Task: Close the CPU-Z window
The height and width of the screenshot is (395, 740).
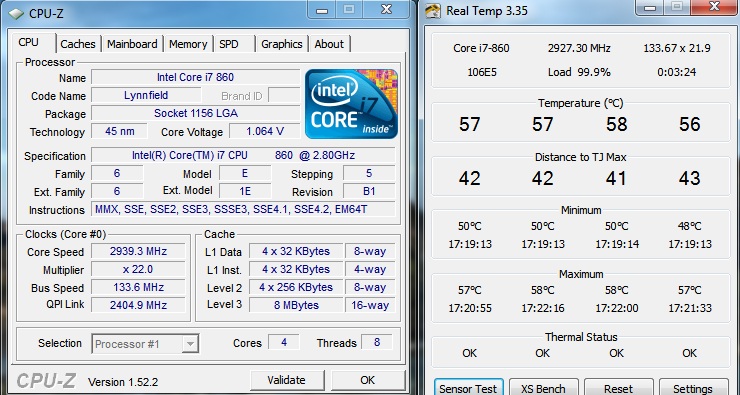Action: coord(387,9)
